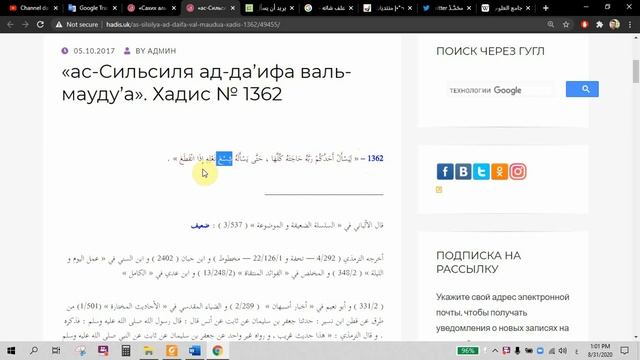640x360 pixels.
Task: Open the Chrome three-dot menu
Action: 630,24
